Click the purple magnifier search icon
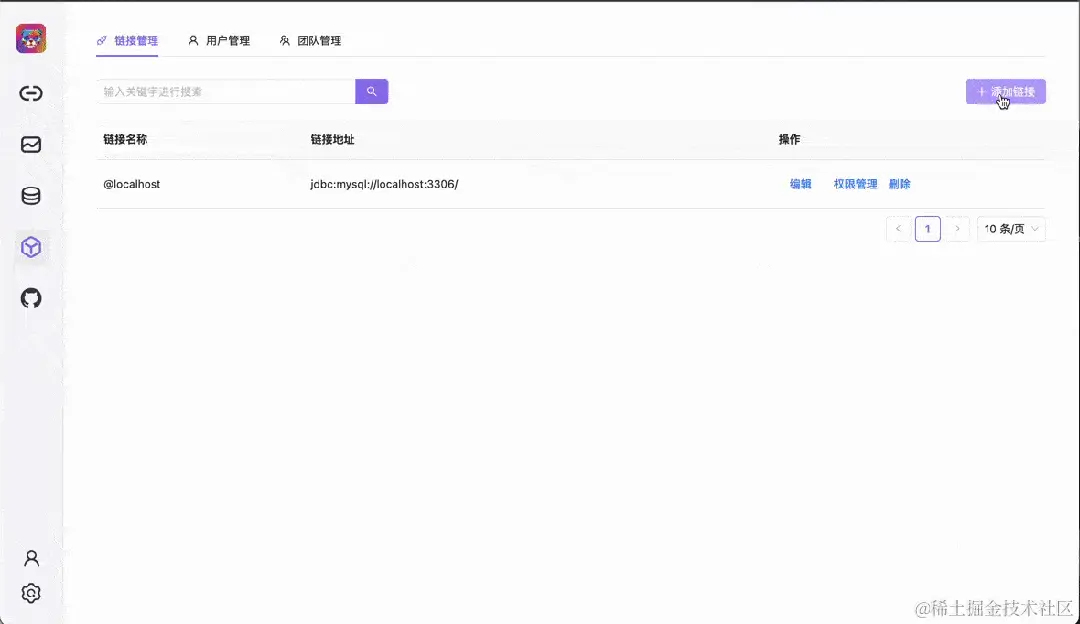This screenshot has width=1080, height=624. (x=371, y=91)
